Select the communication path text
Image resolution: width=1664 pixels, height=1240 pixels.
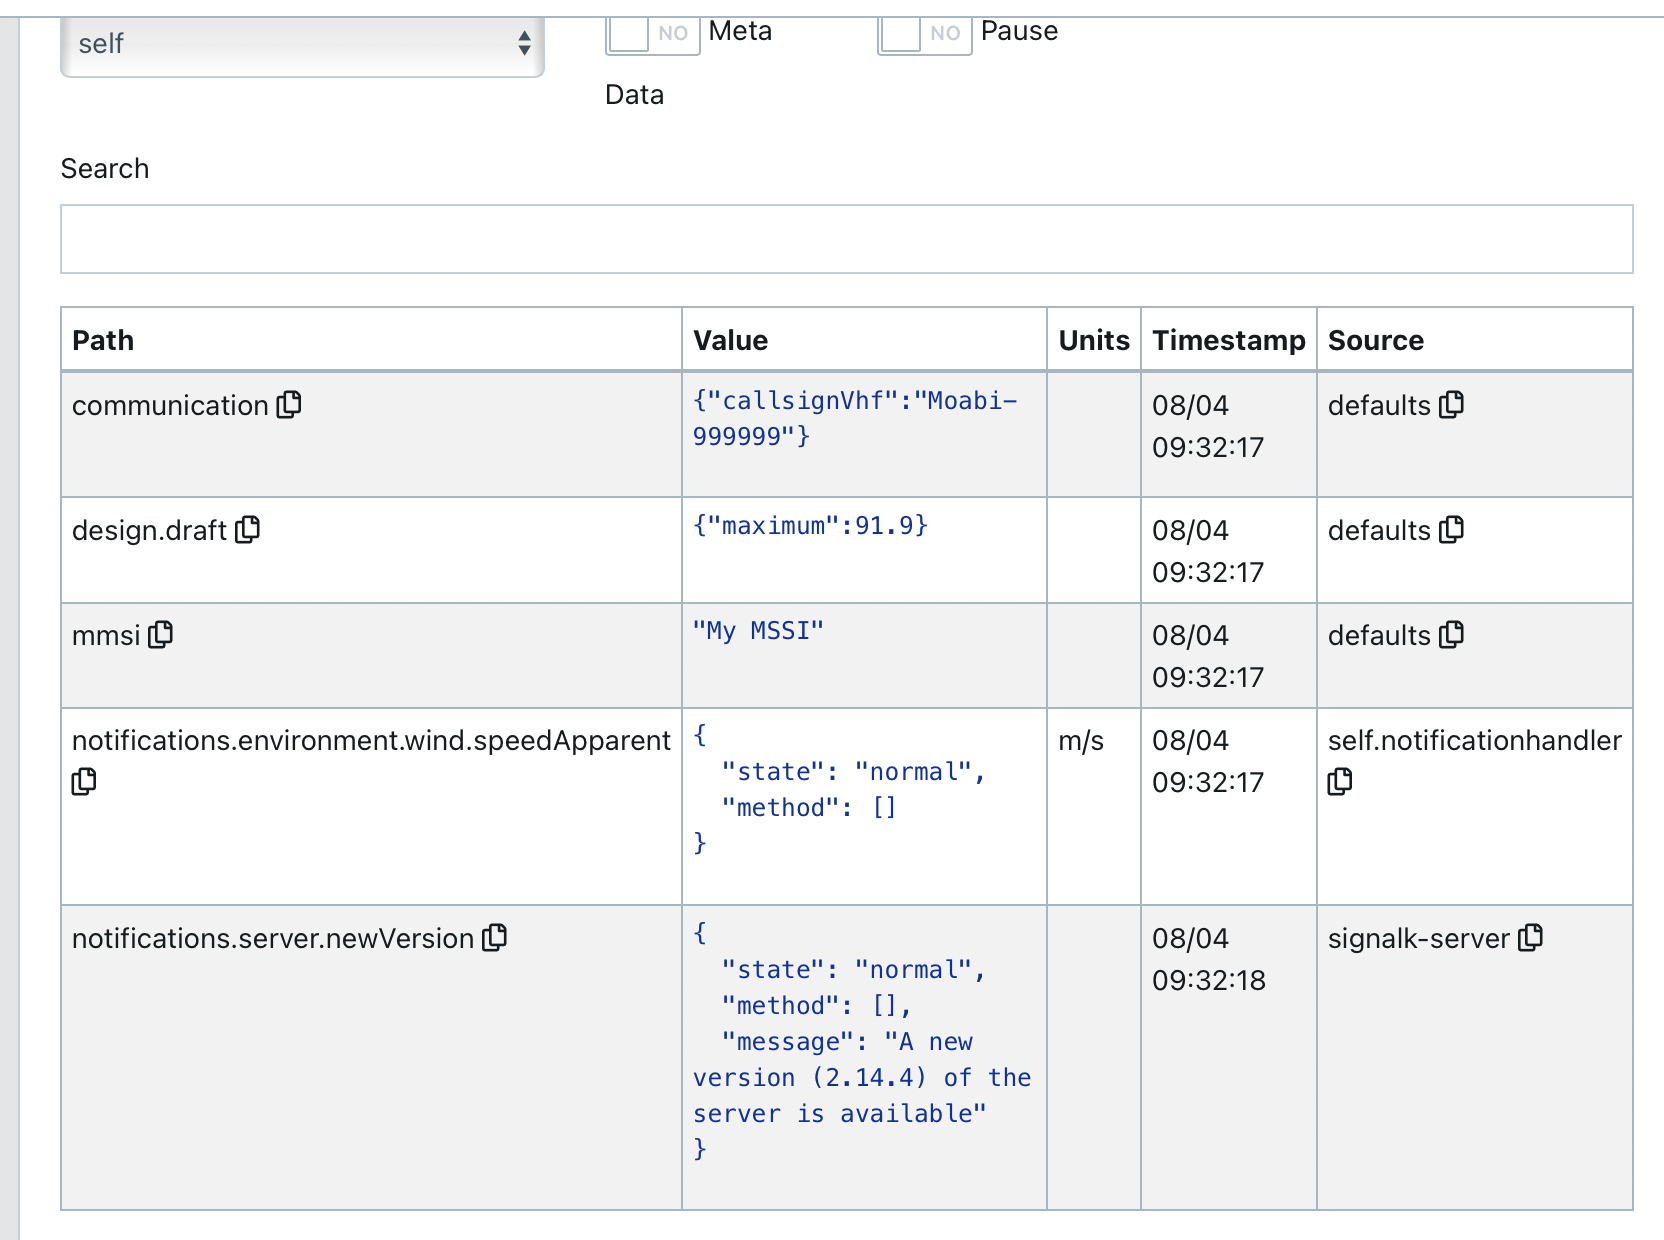pyautogui.click(x=170, y=406)
